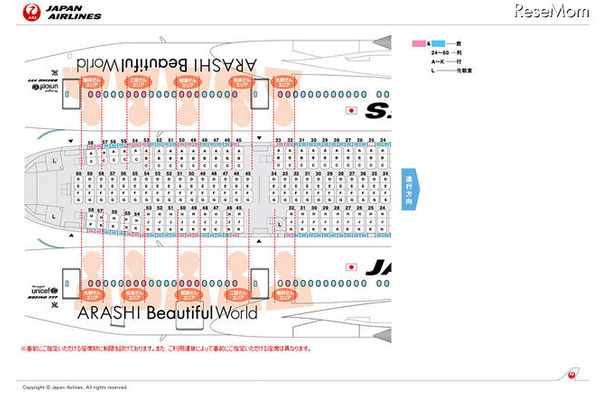Select the 松本さん area label on upper fuselage
610x400 pixels.
coord(241,82)
